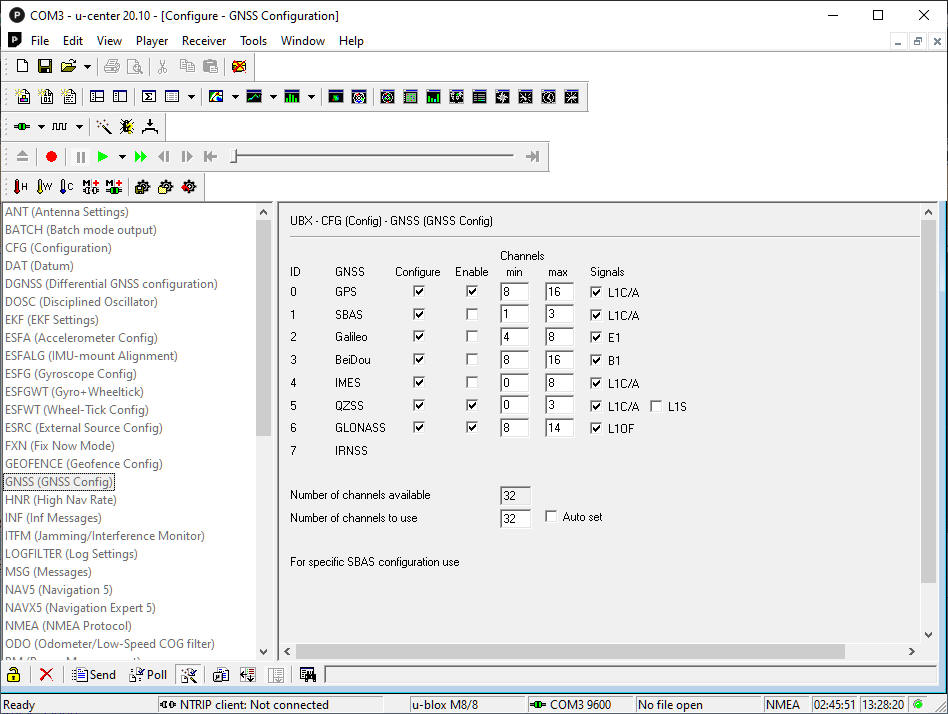Toggle the QZSS L1S signal checkbox

pos(656,406)
